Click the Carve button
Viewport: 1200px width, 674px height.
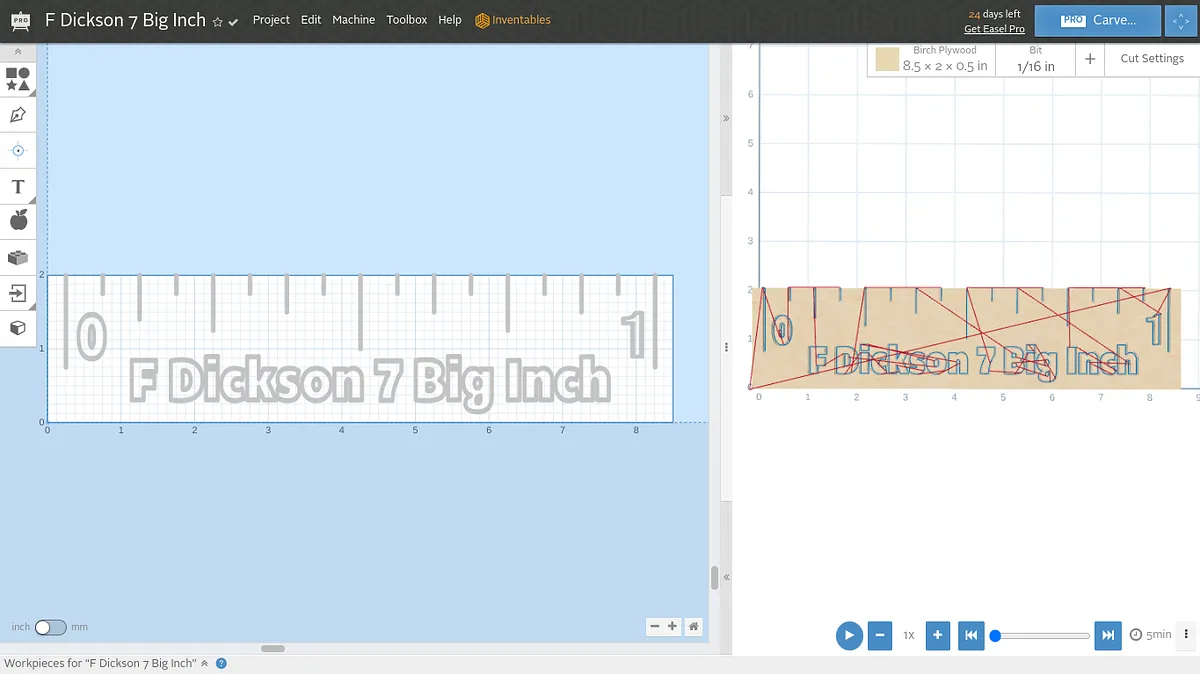(1097, 20)
